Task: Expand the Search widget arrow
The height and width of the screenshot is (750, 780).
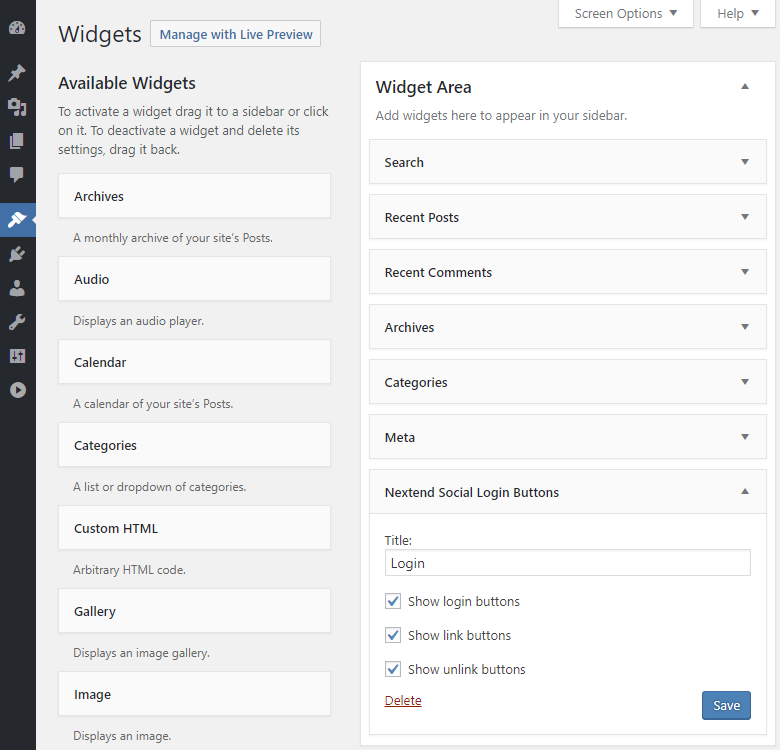Action: [x=744, y=162]
